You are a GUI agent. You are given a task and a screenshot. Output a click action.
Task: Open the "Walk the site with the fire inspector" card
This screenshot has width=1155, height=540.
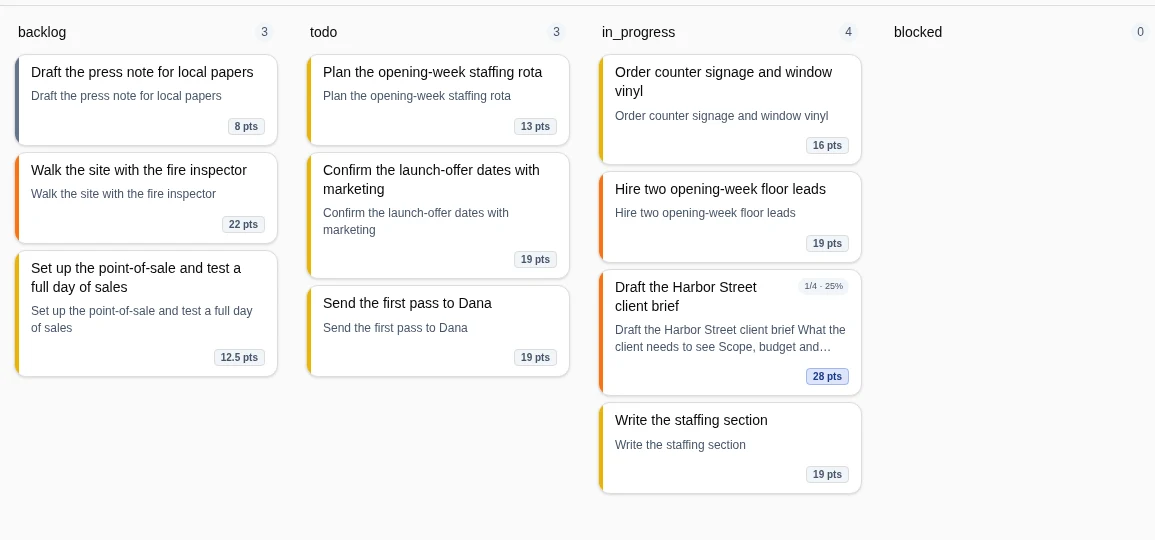(146, 198)
